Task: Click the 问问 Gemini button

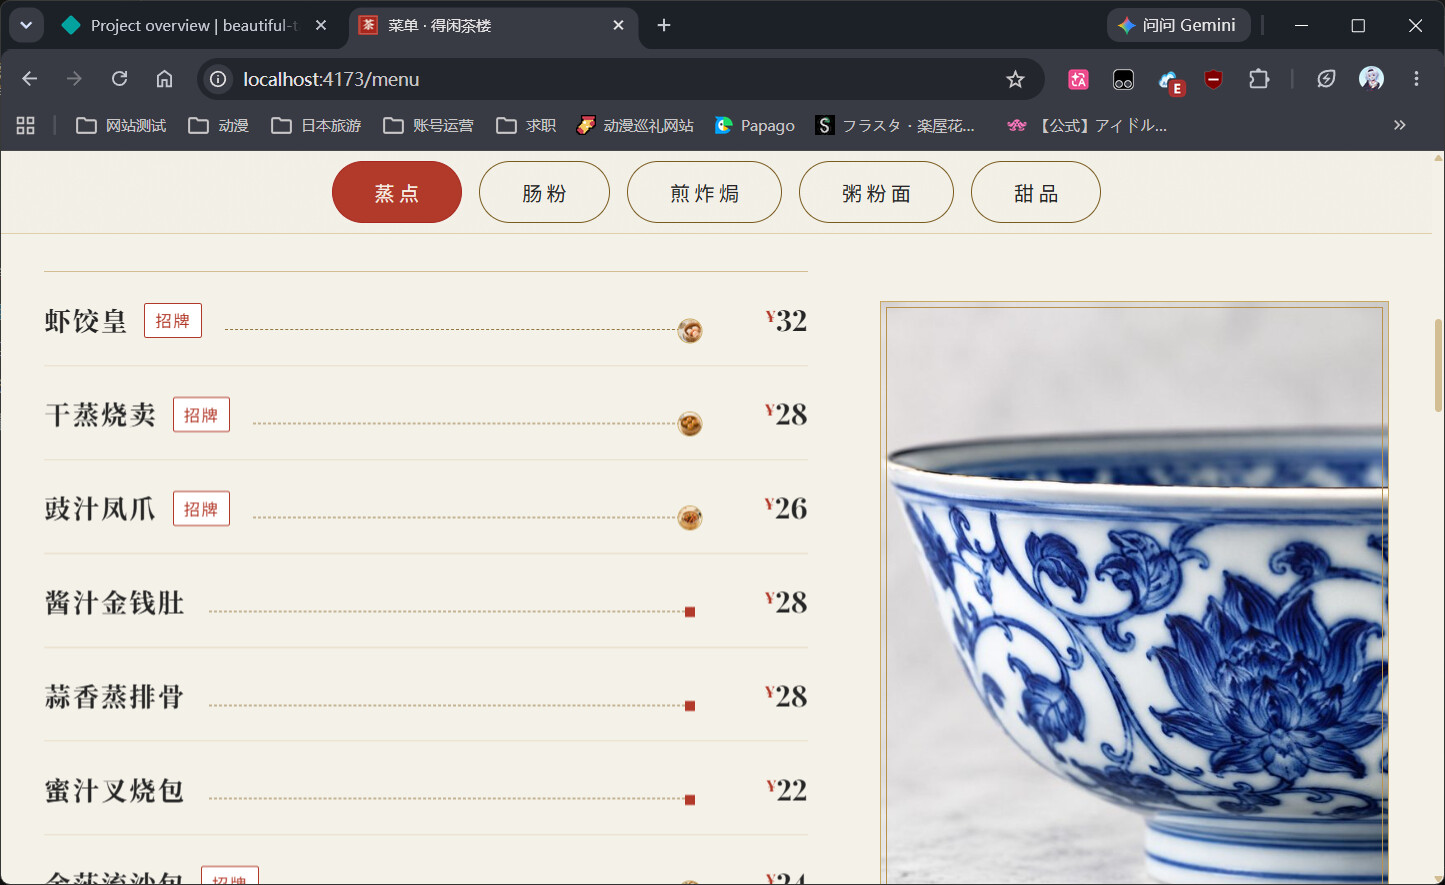Action: [1179, 25]
